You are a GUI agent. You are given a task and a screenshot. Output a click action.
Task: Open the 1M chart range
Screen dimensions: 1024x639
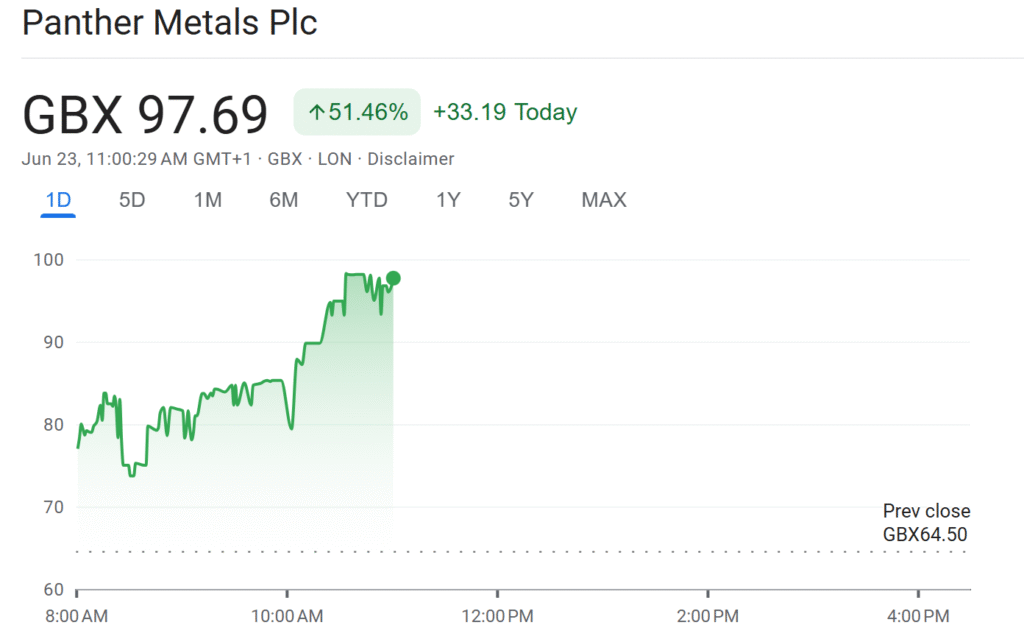207,200
